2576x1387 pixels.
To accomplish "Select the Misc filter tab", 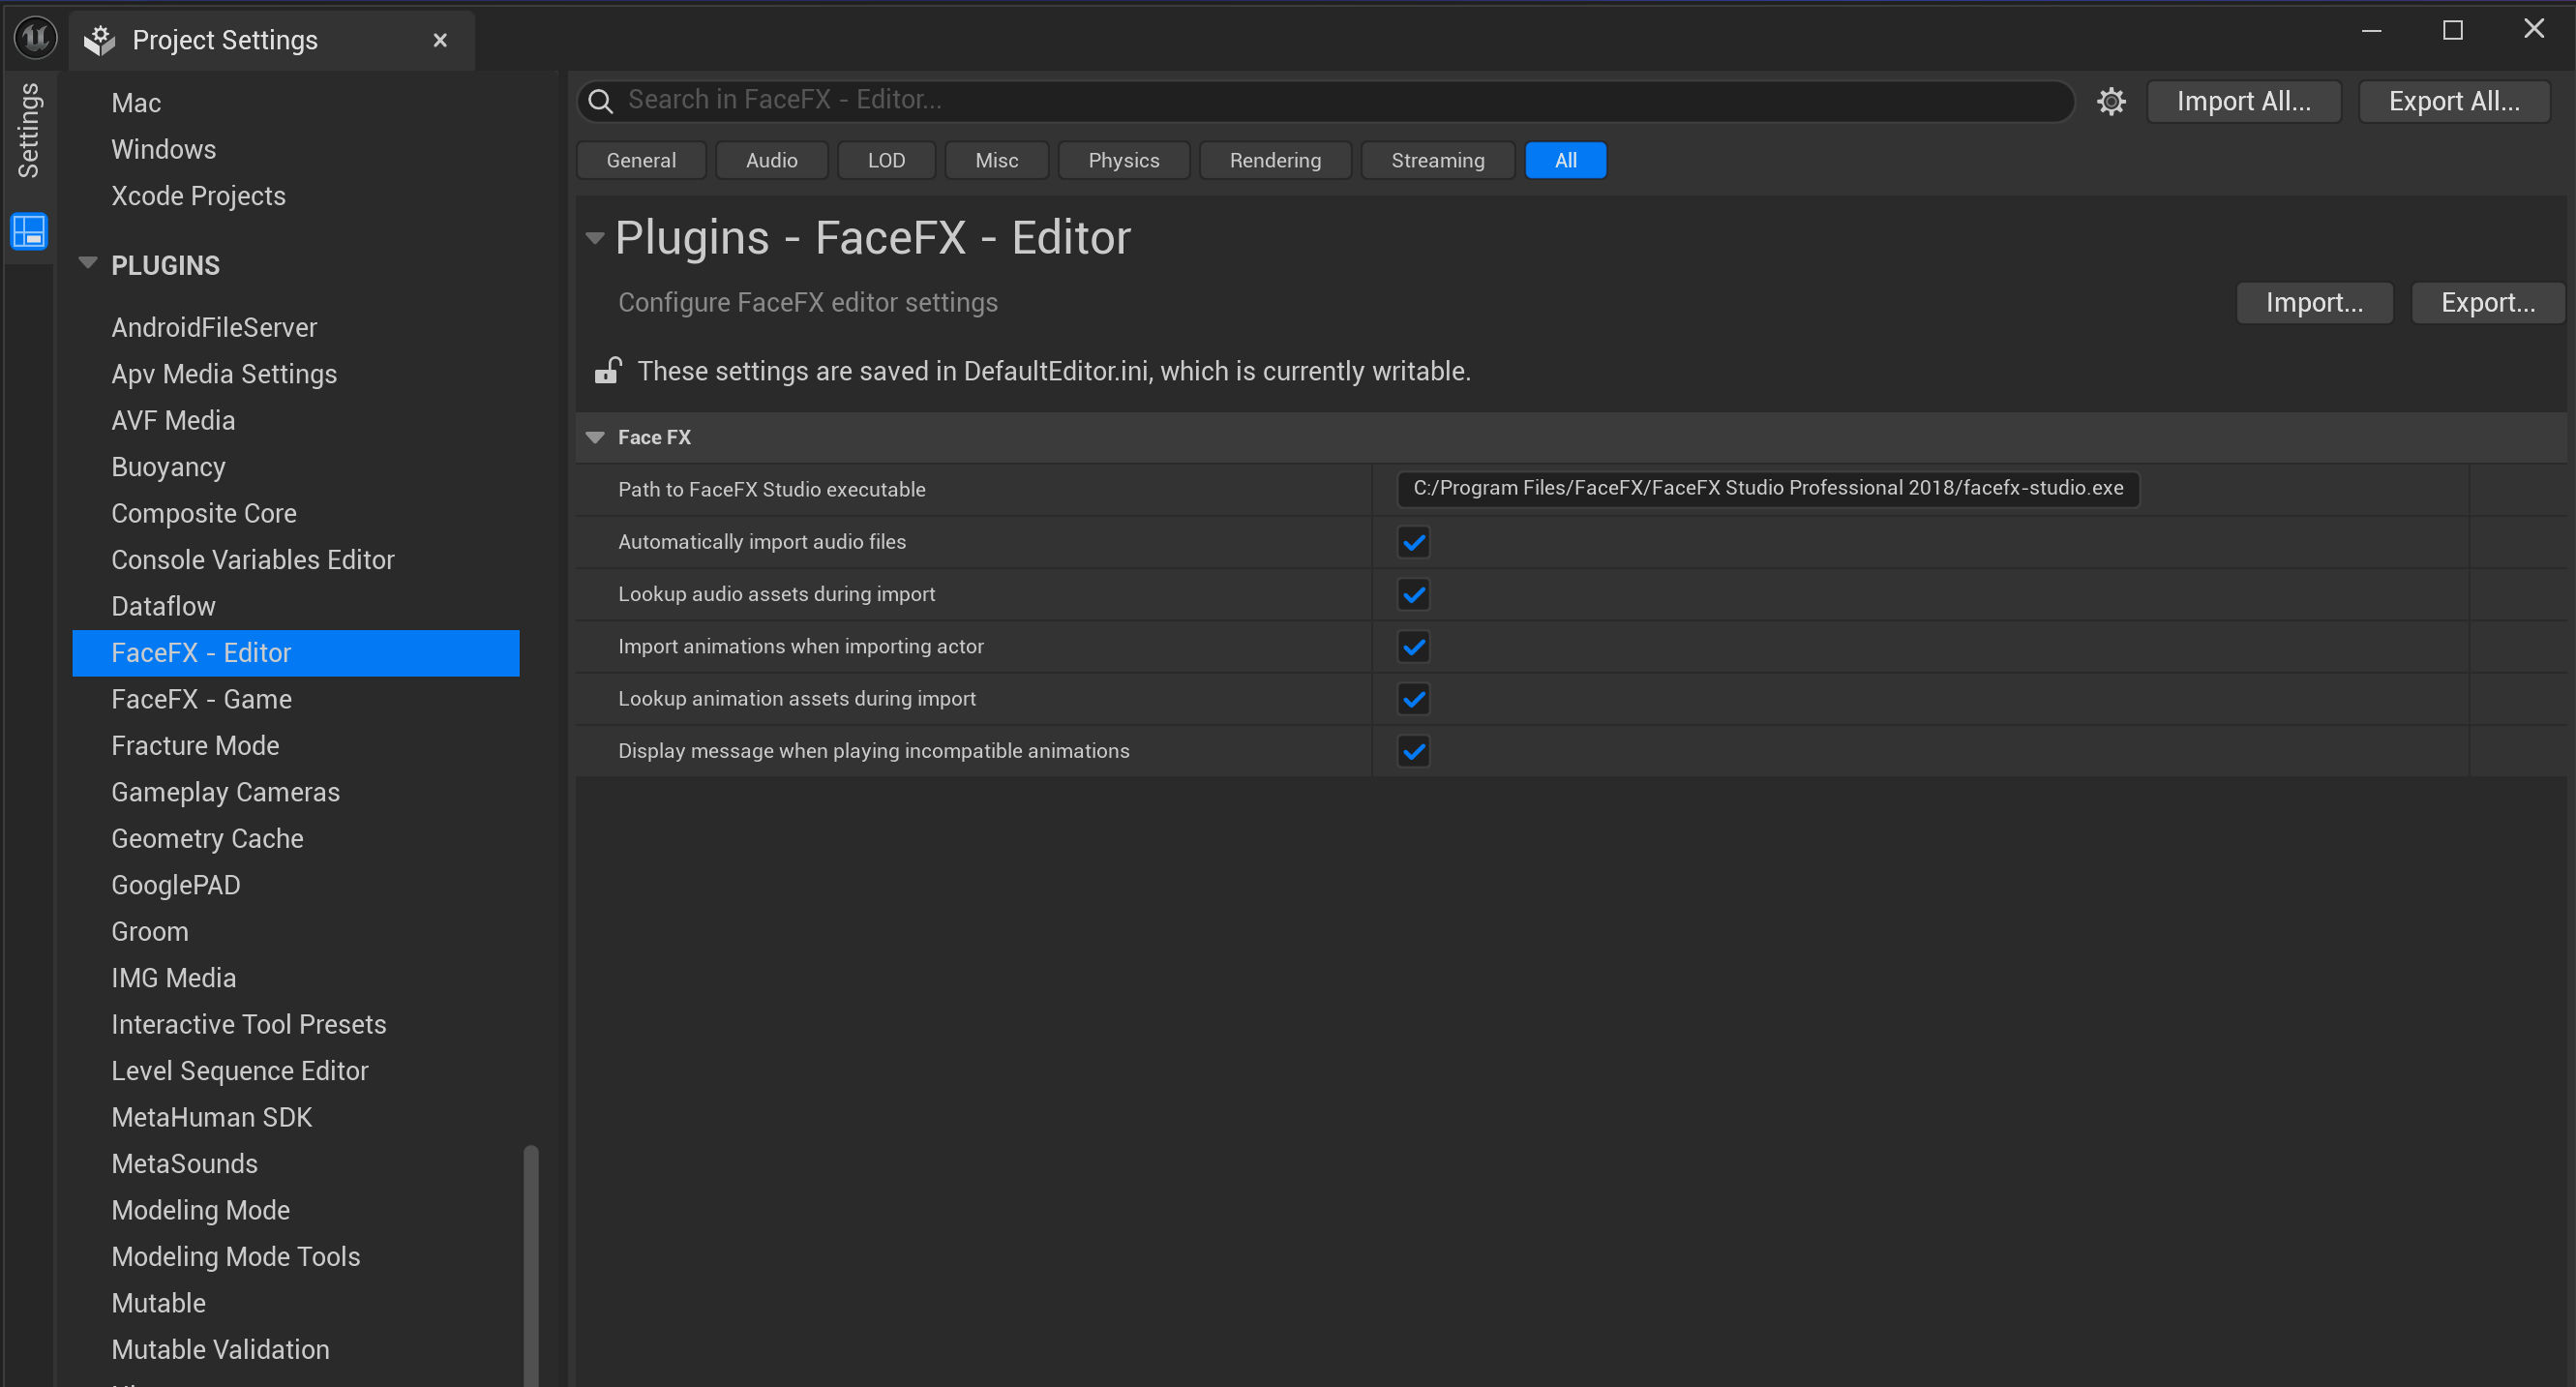I will pos(997,160).
